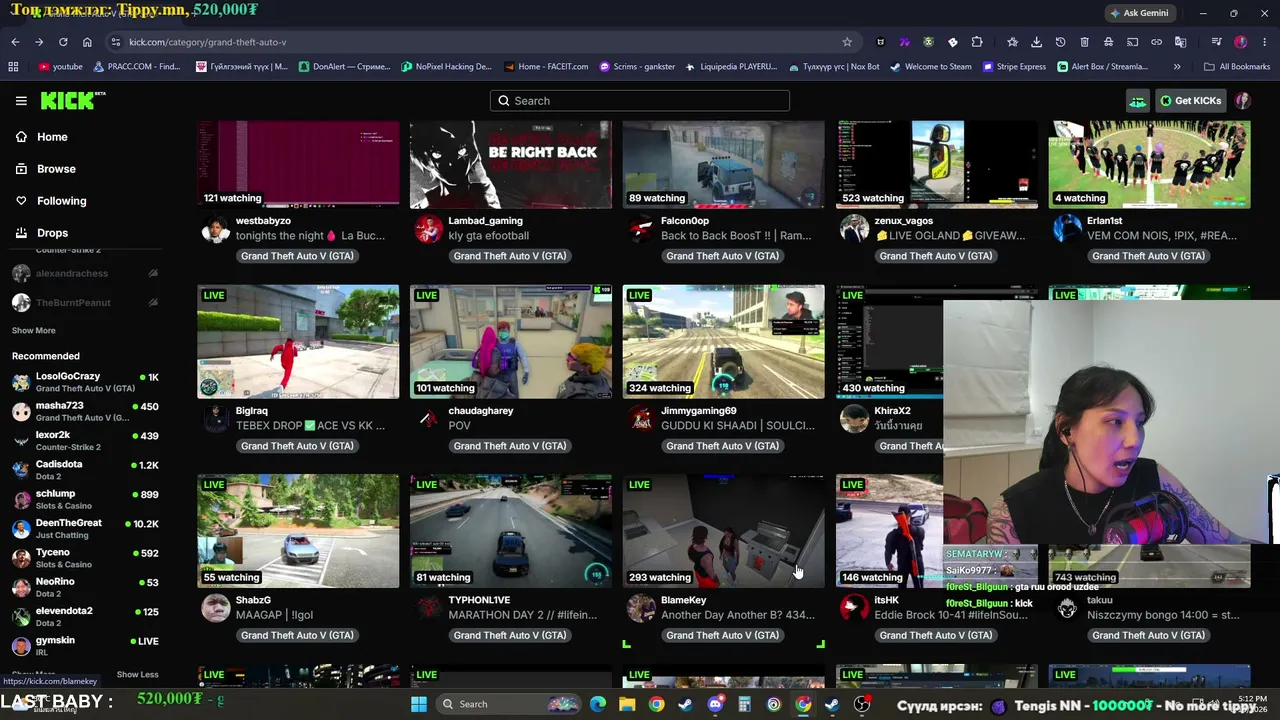
Task: Open TYPHONL1VE stream thumbnail
Action: 511,531
